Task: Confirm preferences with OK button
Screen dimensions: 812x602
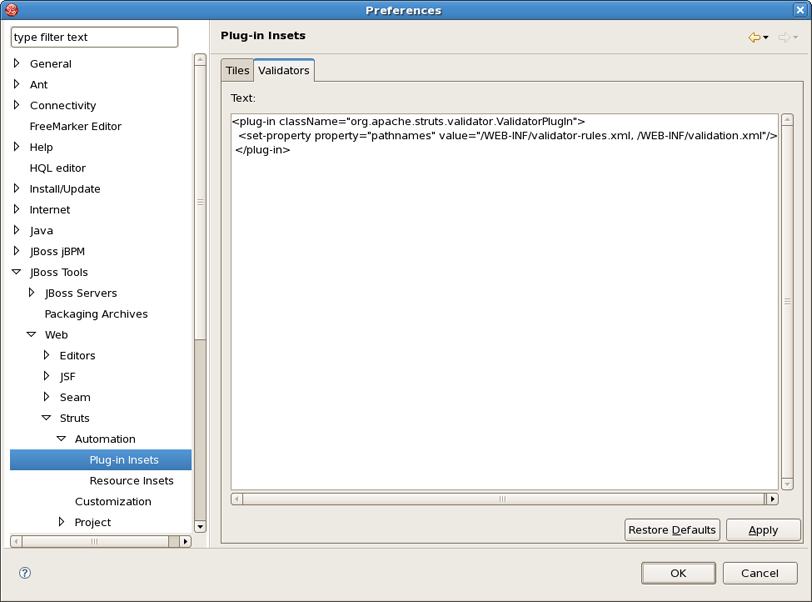Action: pos(678,573)
